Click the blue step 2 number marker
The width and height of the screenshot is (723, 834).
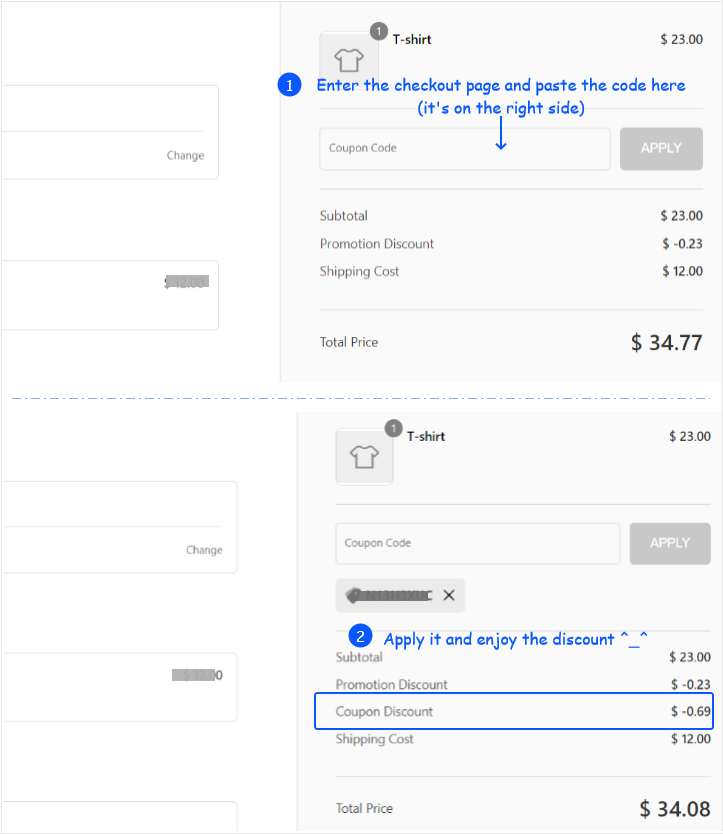[360, 636]
